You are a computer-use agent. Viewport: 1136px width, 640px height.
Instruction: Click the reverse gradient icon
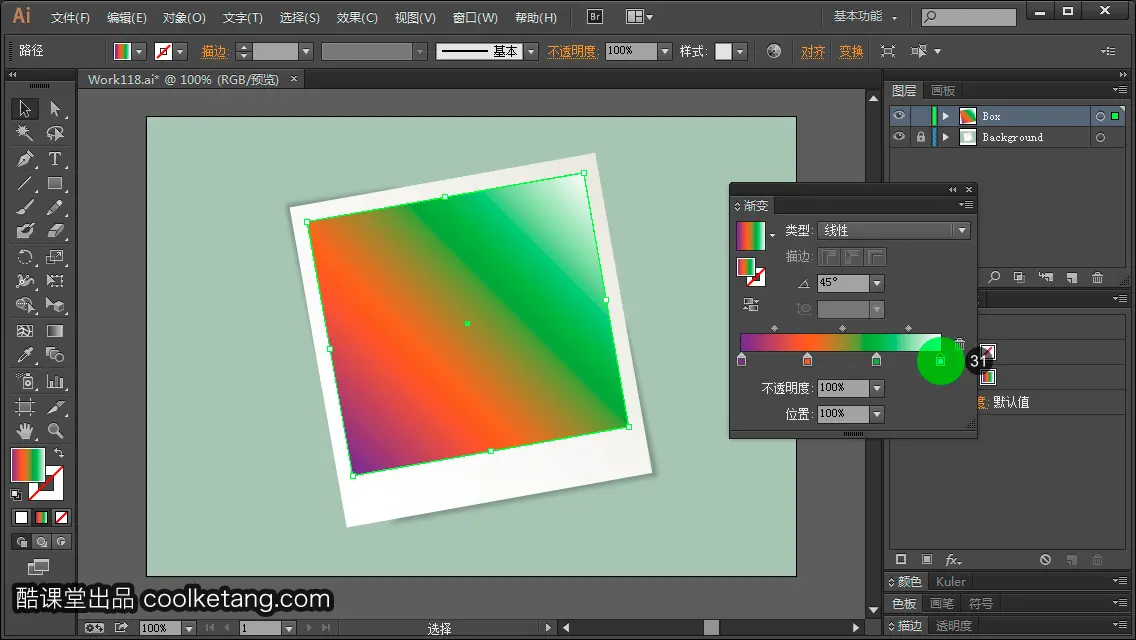751,305
